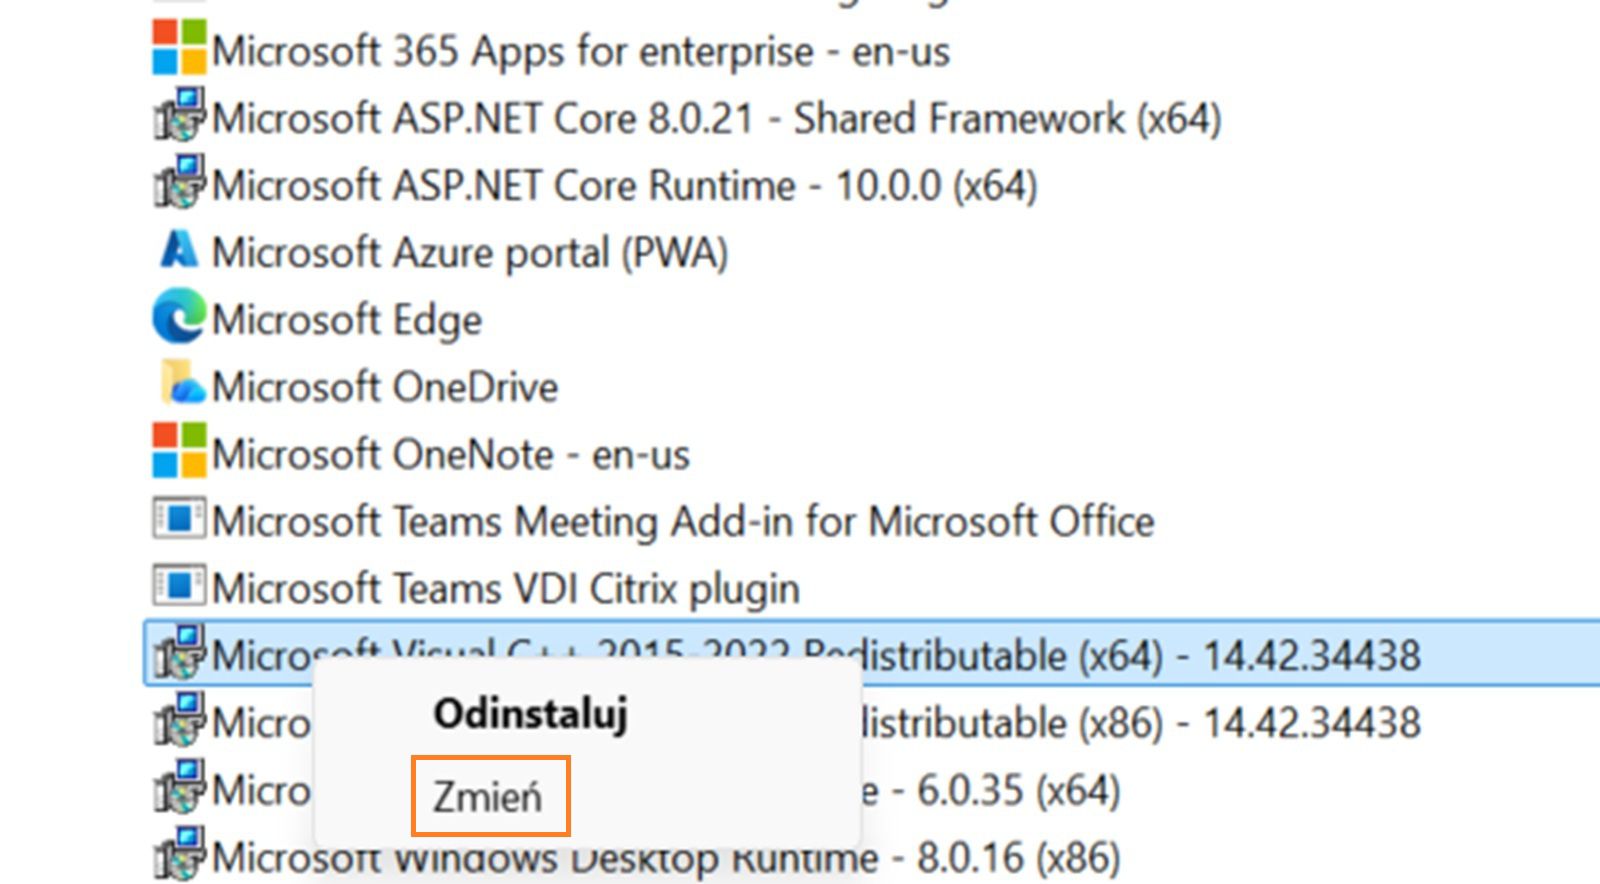The width and height of the screenshot is (1600, 884).
Task: Click the Microsoft Azure portal icon
Action: 177,251
